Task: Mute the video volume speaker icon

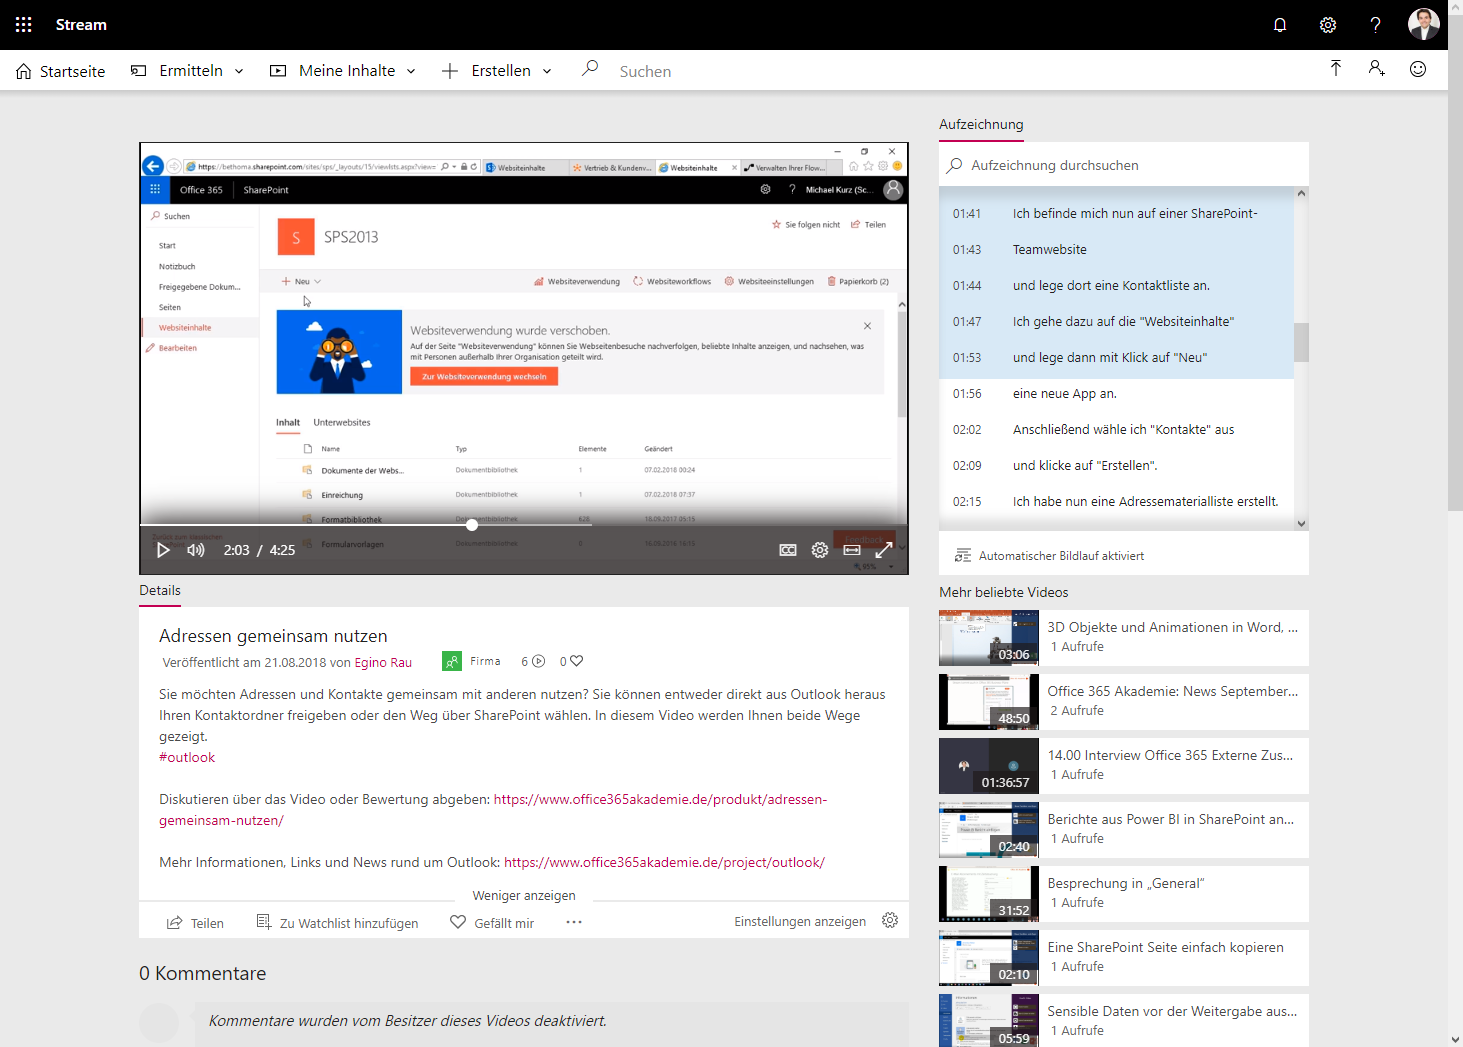Action: [196, 550]
